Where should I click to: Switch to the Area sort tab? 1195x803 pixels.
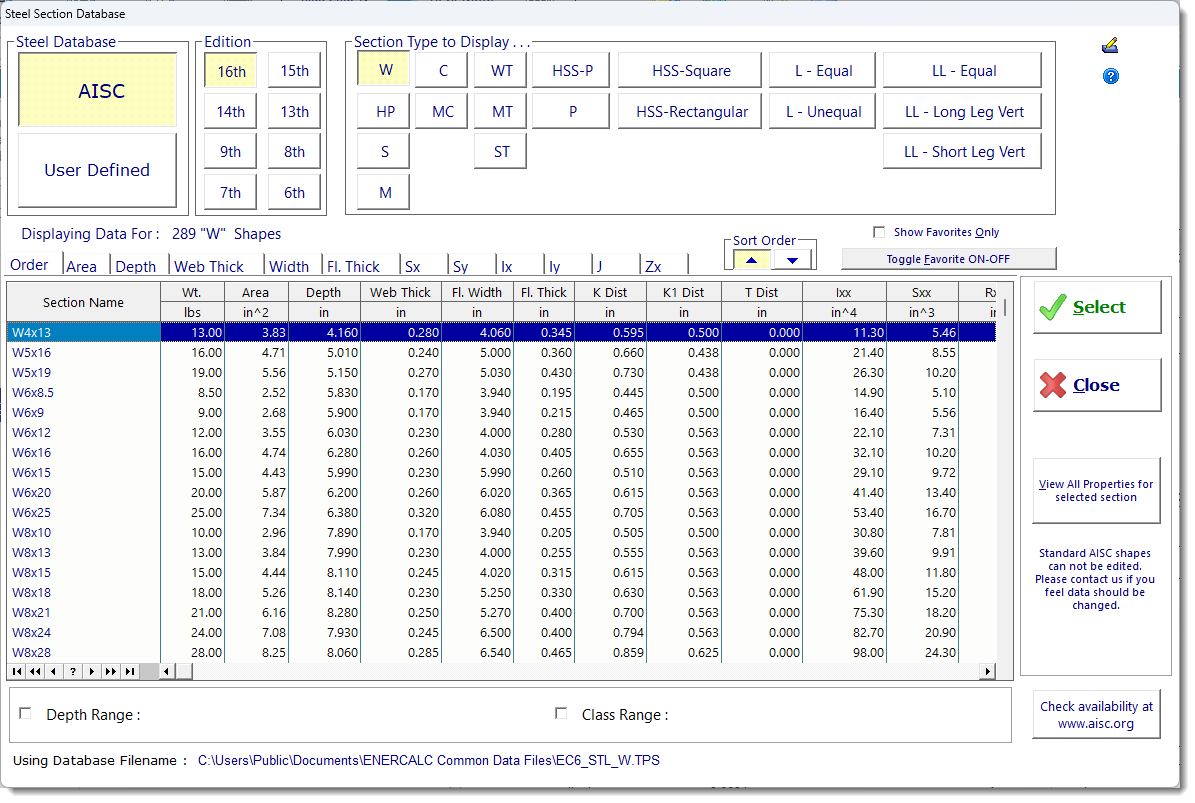82,267
